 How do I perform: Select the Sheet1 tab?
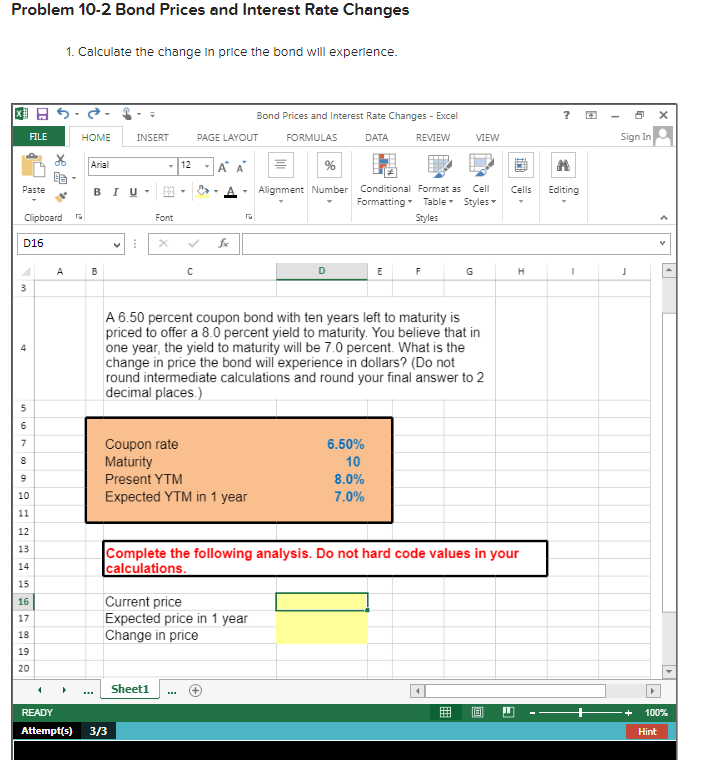coord(130,689)
